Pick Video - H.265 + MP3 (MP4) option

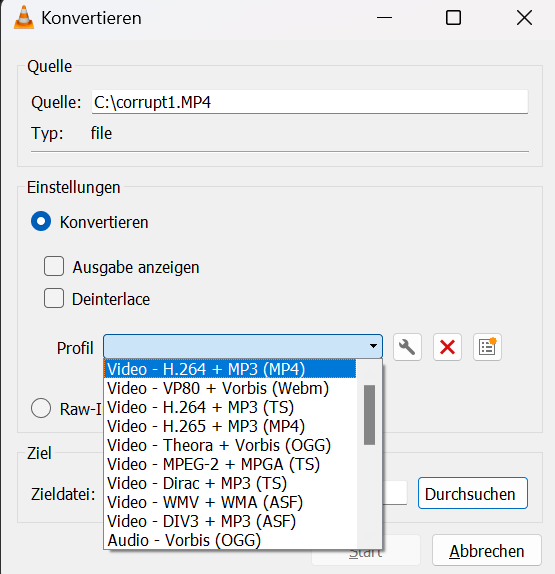230,426
